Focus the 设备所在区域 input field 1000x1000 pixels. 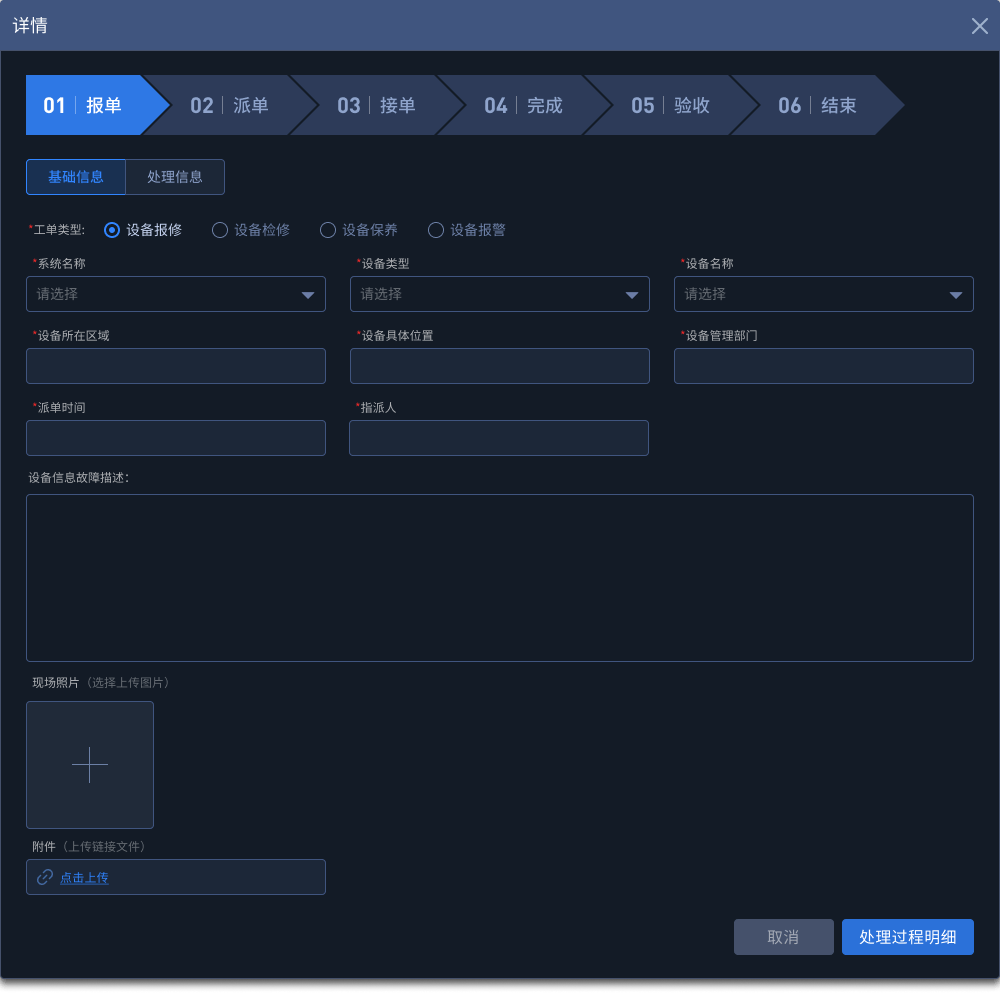(176, 366)
